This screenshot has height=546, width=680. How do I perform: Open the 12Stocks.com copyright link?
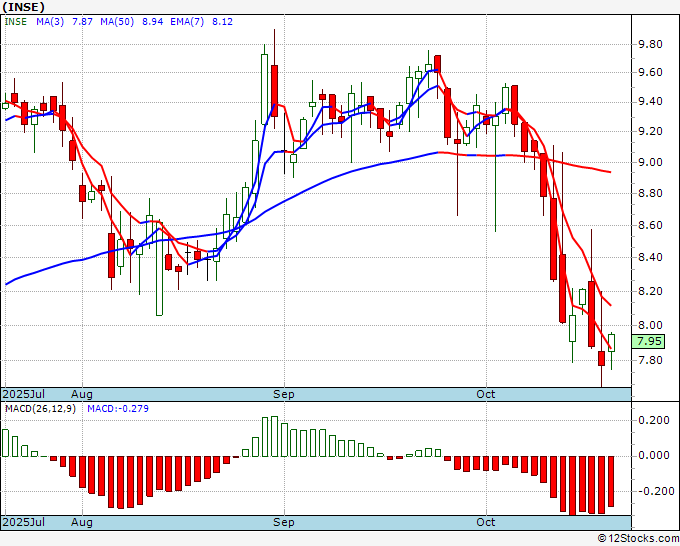tap(638, 539)
